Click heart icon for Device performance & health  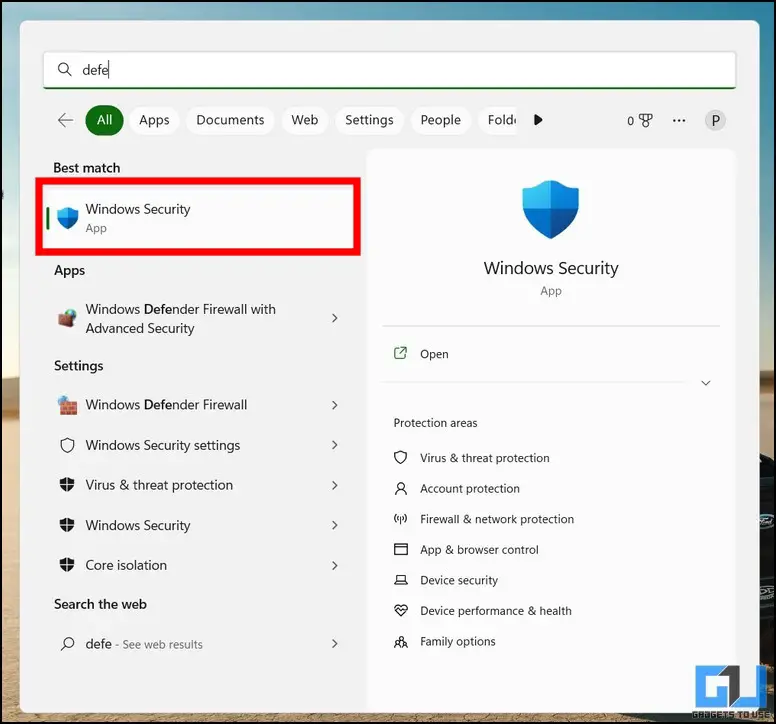tap(400, 610)
